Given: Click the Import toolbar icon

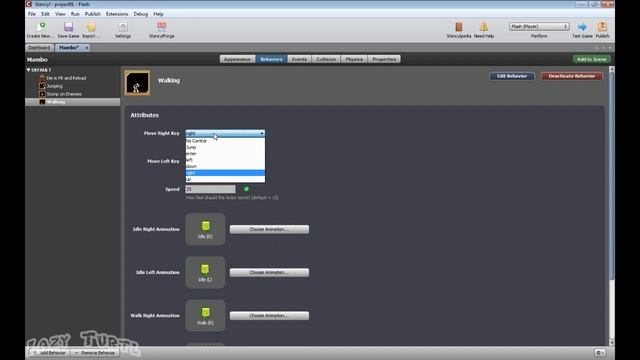Looking at the screenshot, I should coord(91,27).
